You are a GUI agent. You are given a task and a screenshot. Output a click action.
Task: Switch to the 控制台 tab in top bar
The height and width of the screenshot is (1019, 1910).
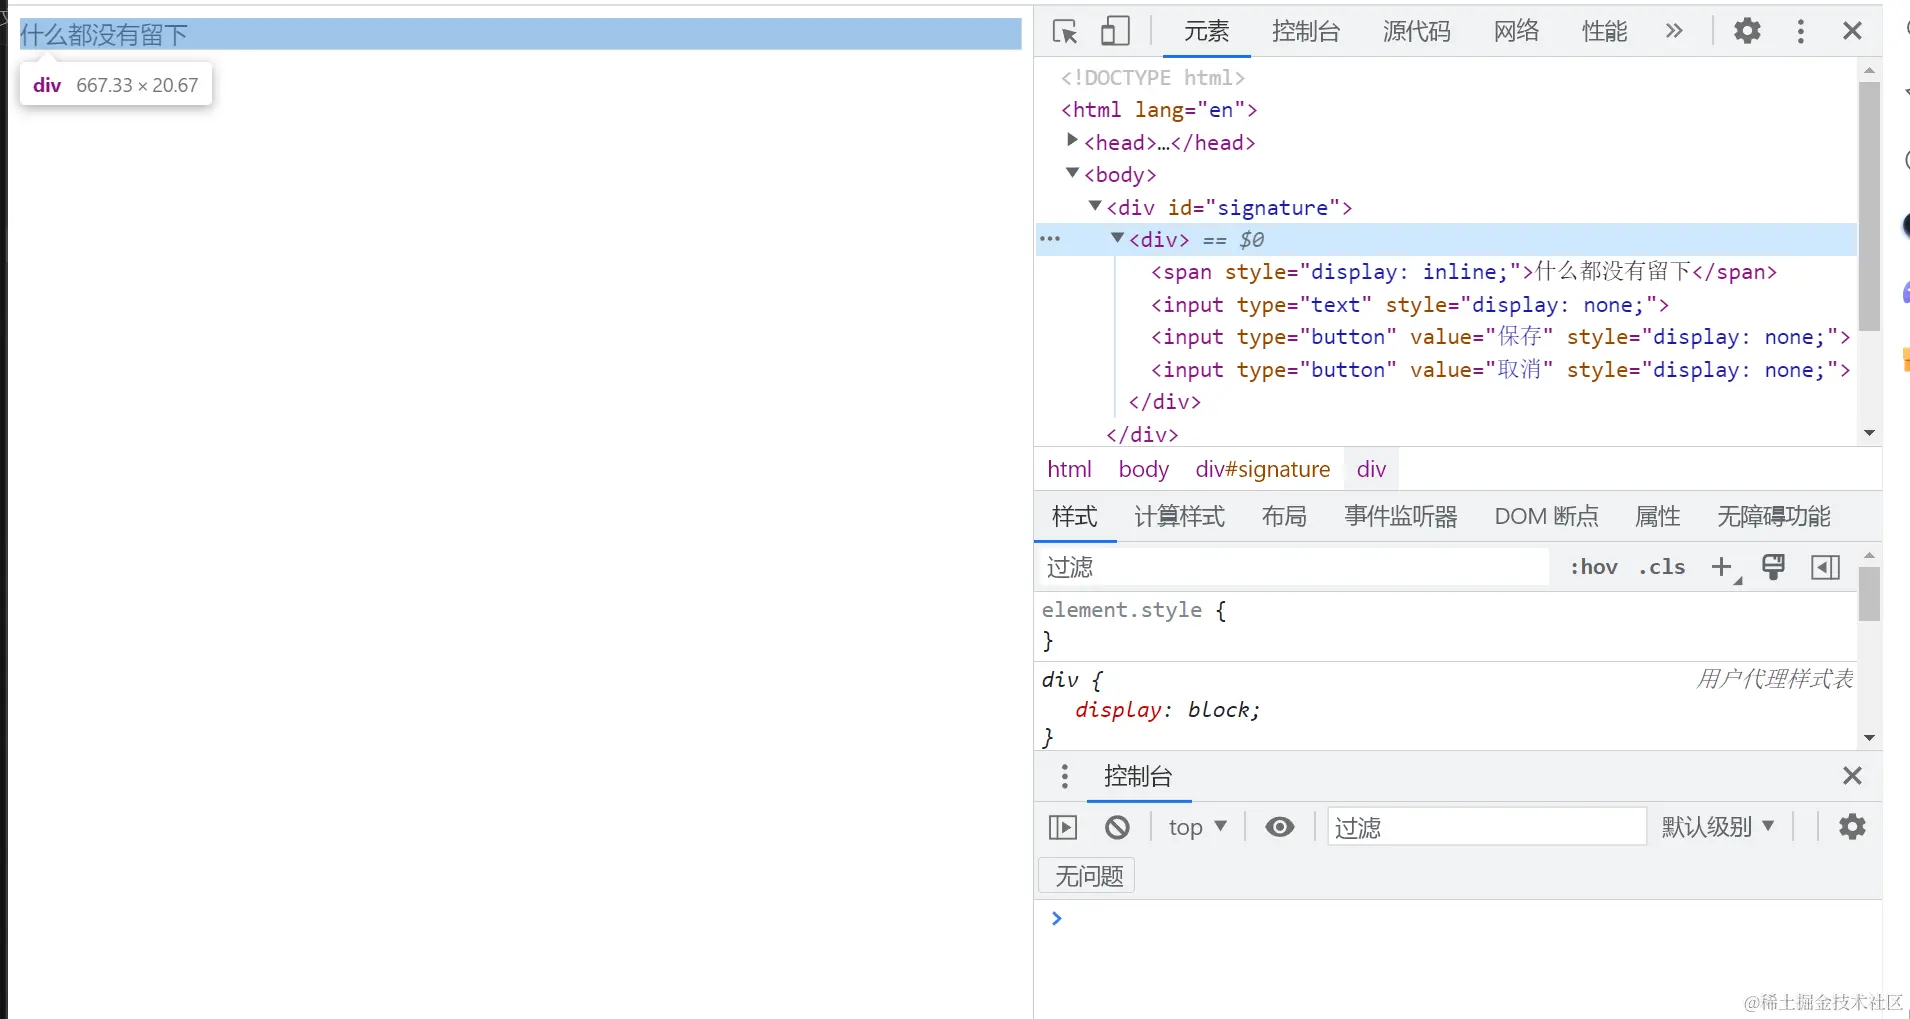click(x=1305, y=31)
